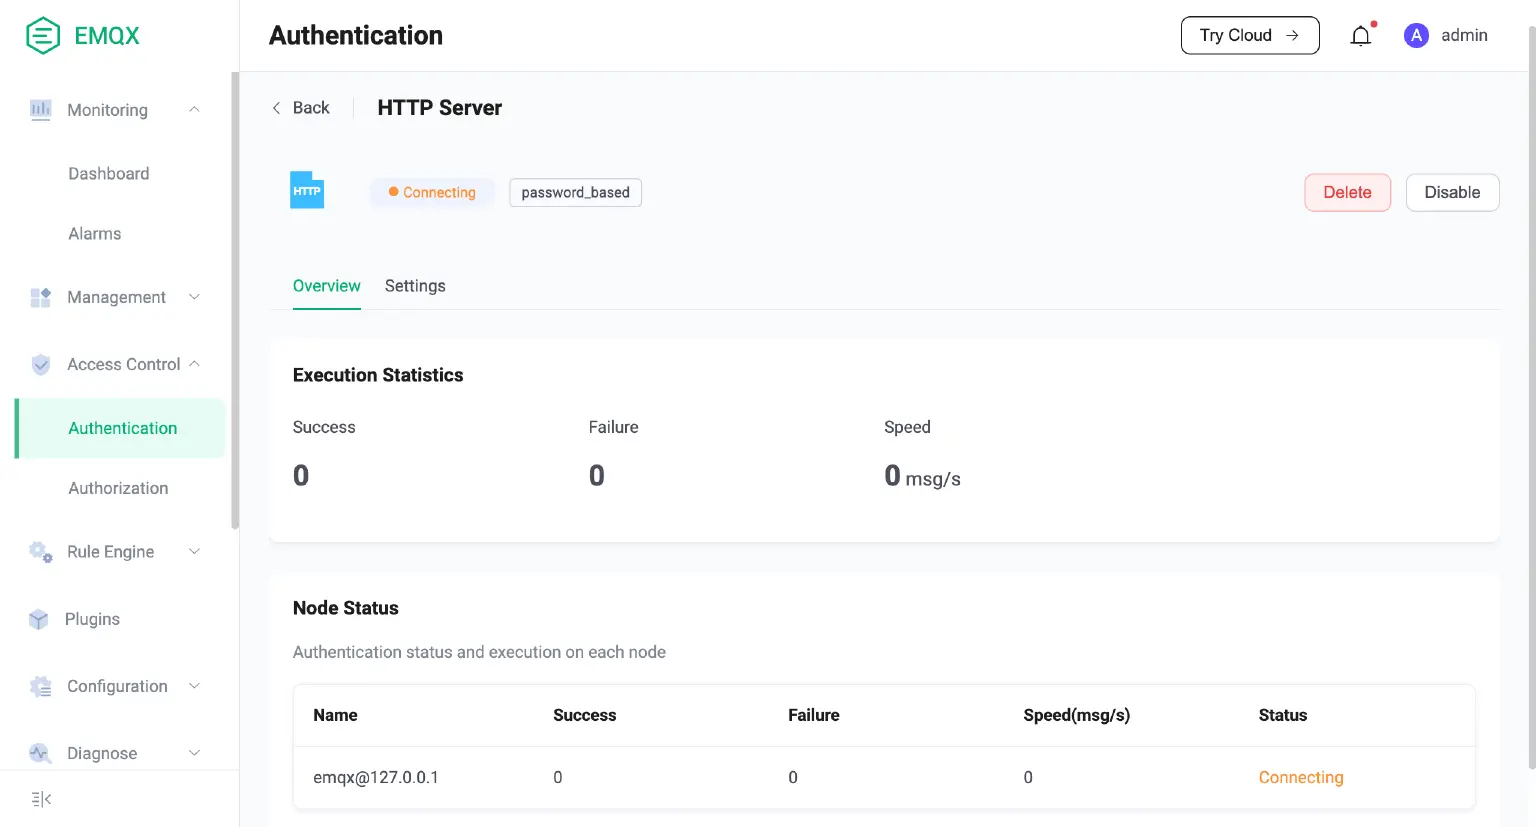
Task: Switch to the Settings tab
Action: click(415, 286)
